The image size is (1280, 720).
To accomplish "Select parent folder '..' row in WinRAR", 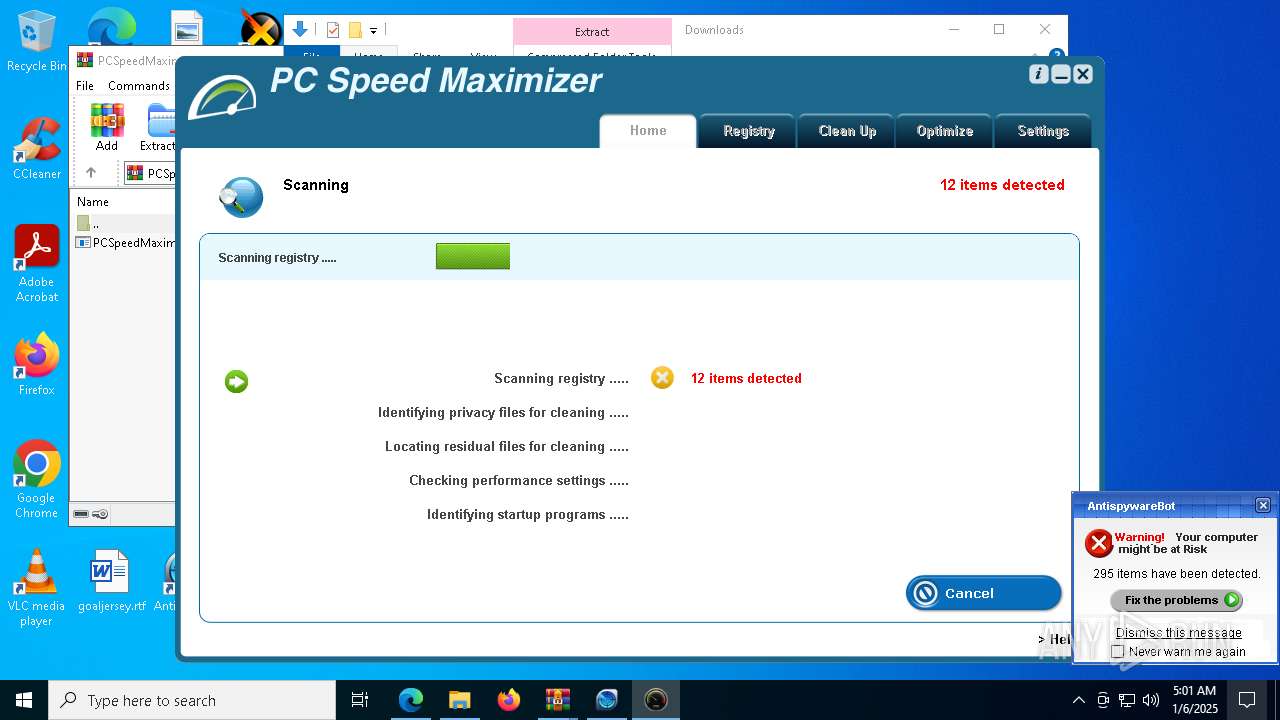I will point(123,223).
